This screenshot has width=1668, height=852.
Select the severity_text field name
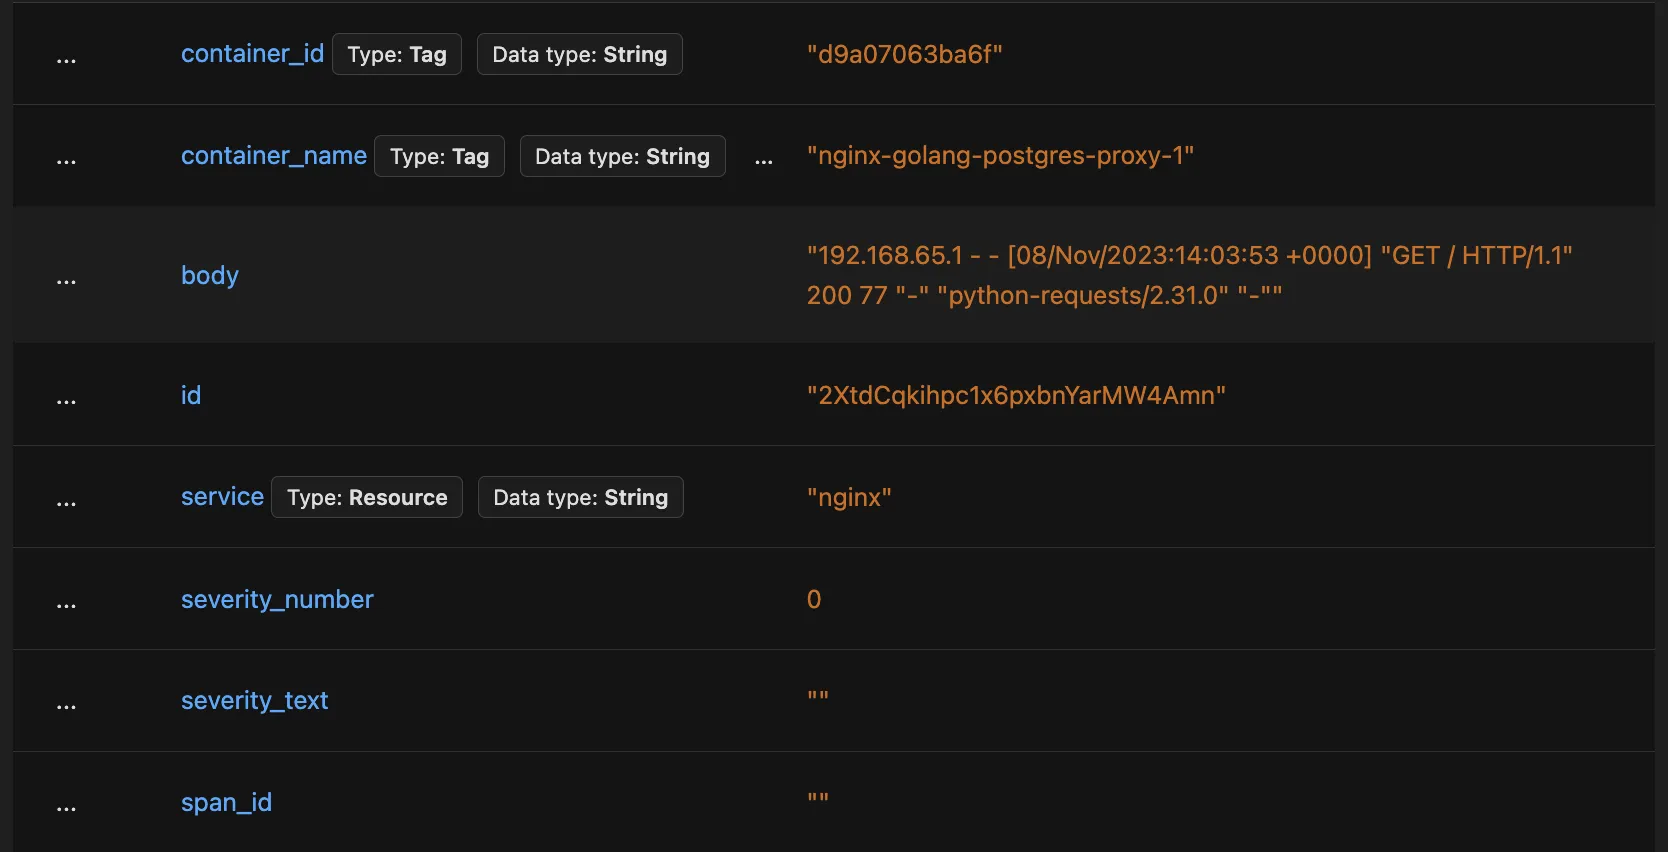pyautogui.click(x=254, y=701)
